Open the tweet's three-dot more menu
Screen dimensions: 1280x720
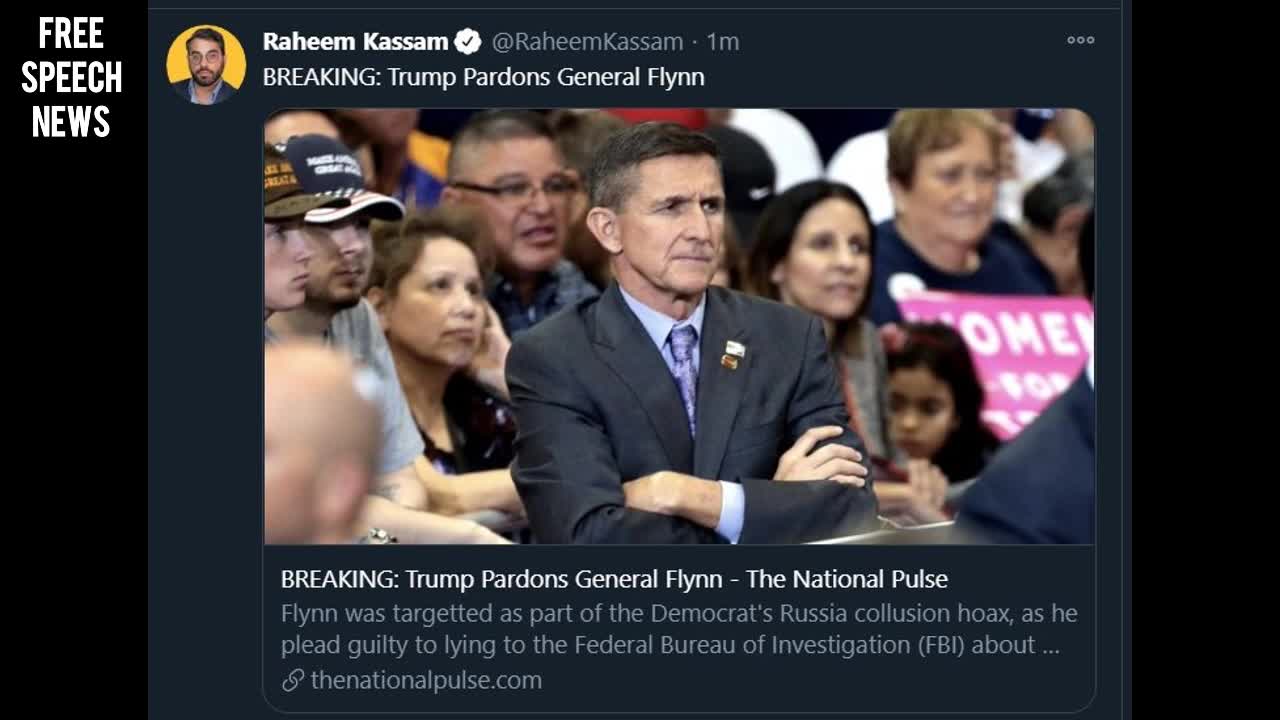point(1080,41)
